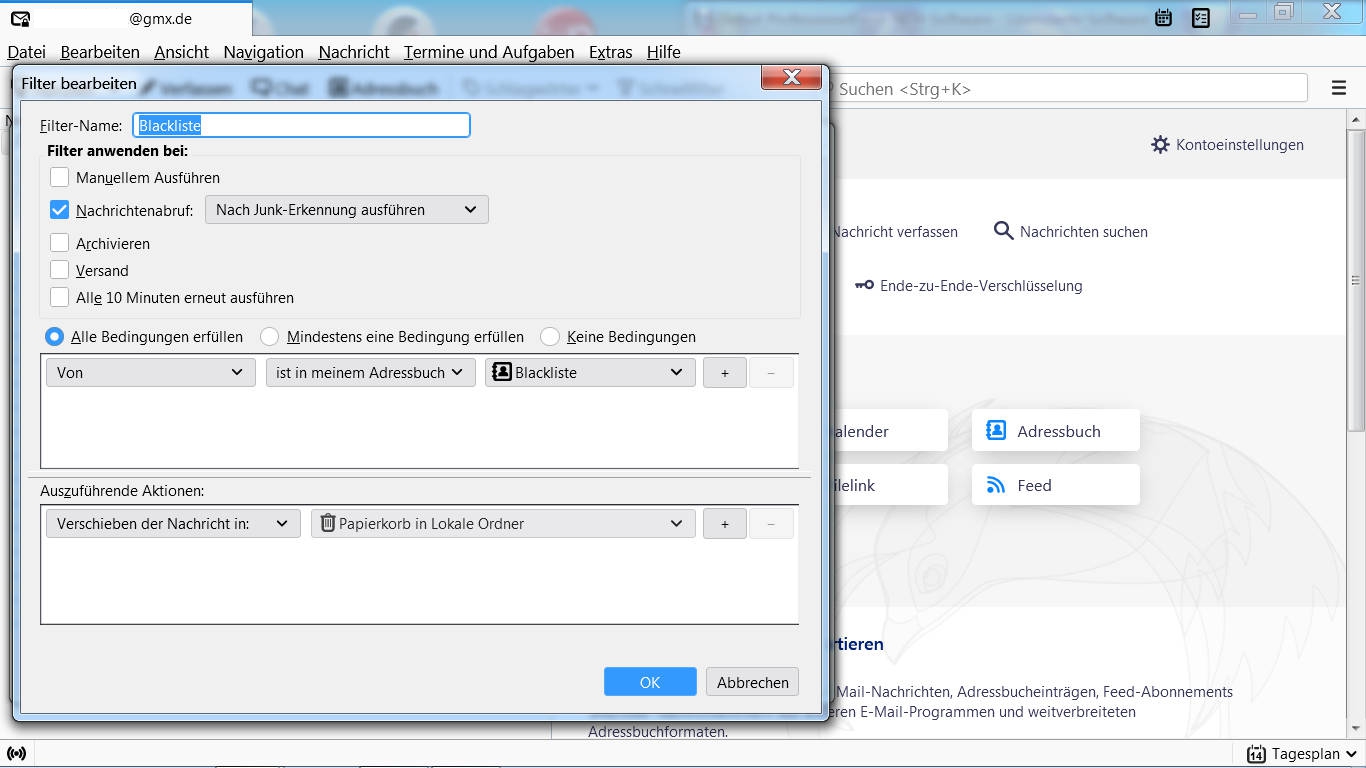The height and width of the screenshot is (768, 1366).
Task: Open the Feed card with RSS icon
Action: [x=1055, y=485]
